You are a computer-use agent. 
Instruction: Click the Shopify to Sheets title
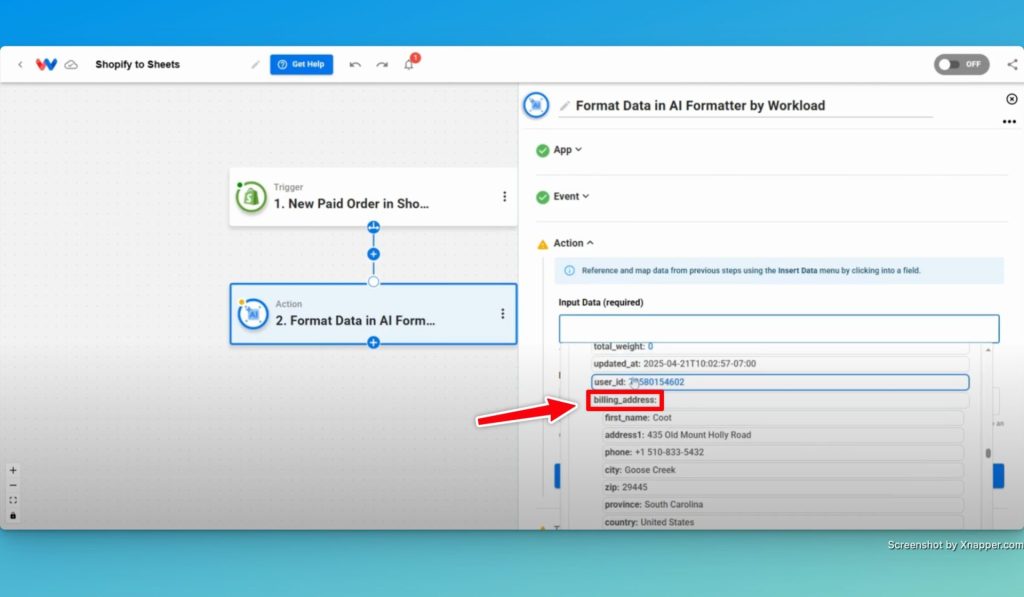(x=137, y=65)
